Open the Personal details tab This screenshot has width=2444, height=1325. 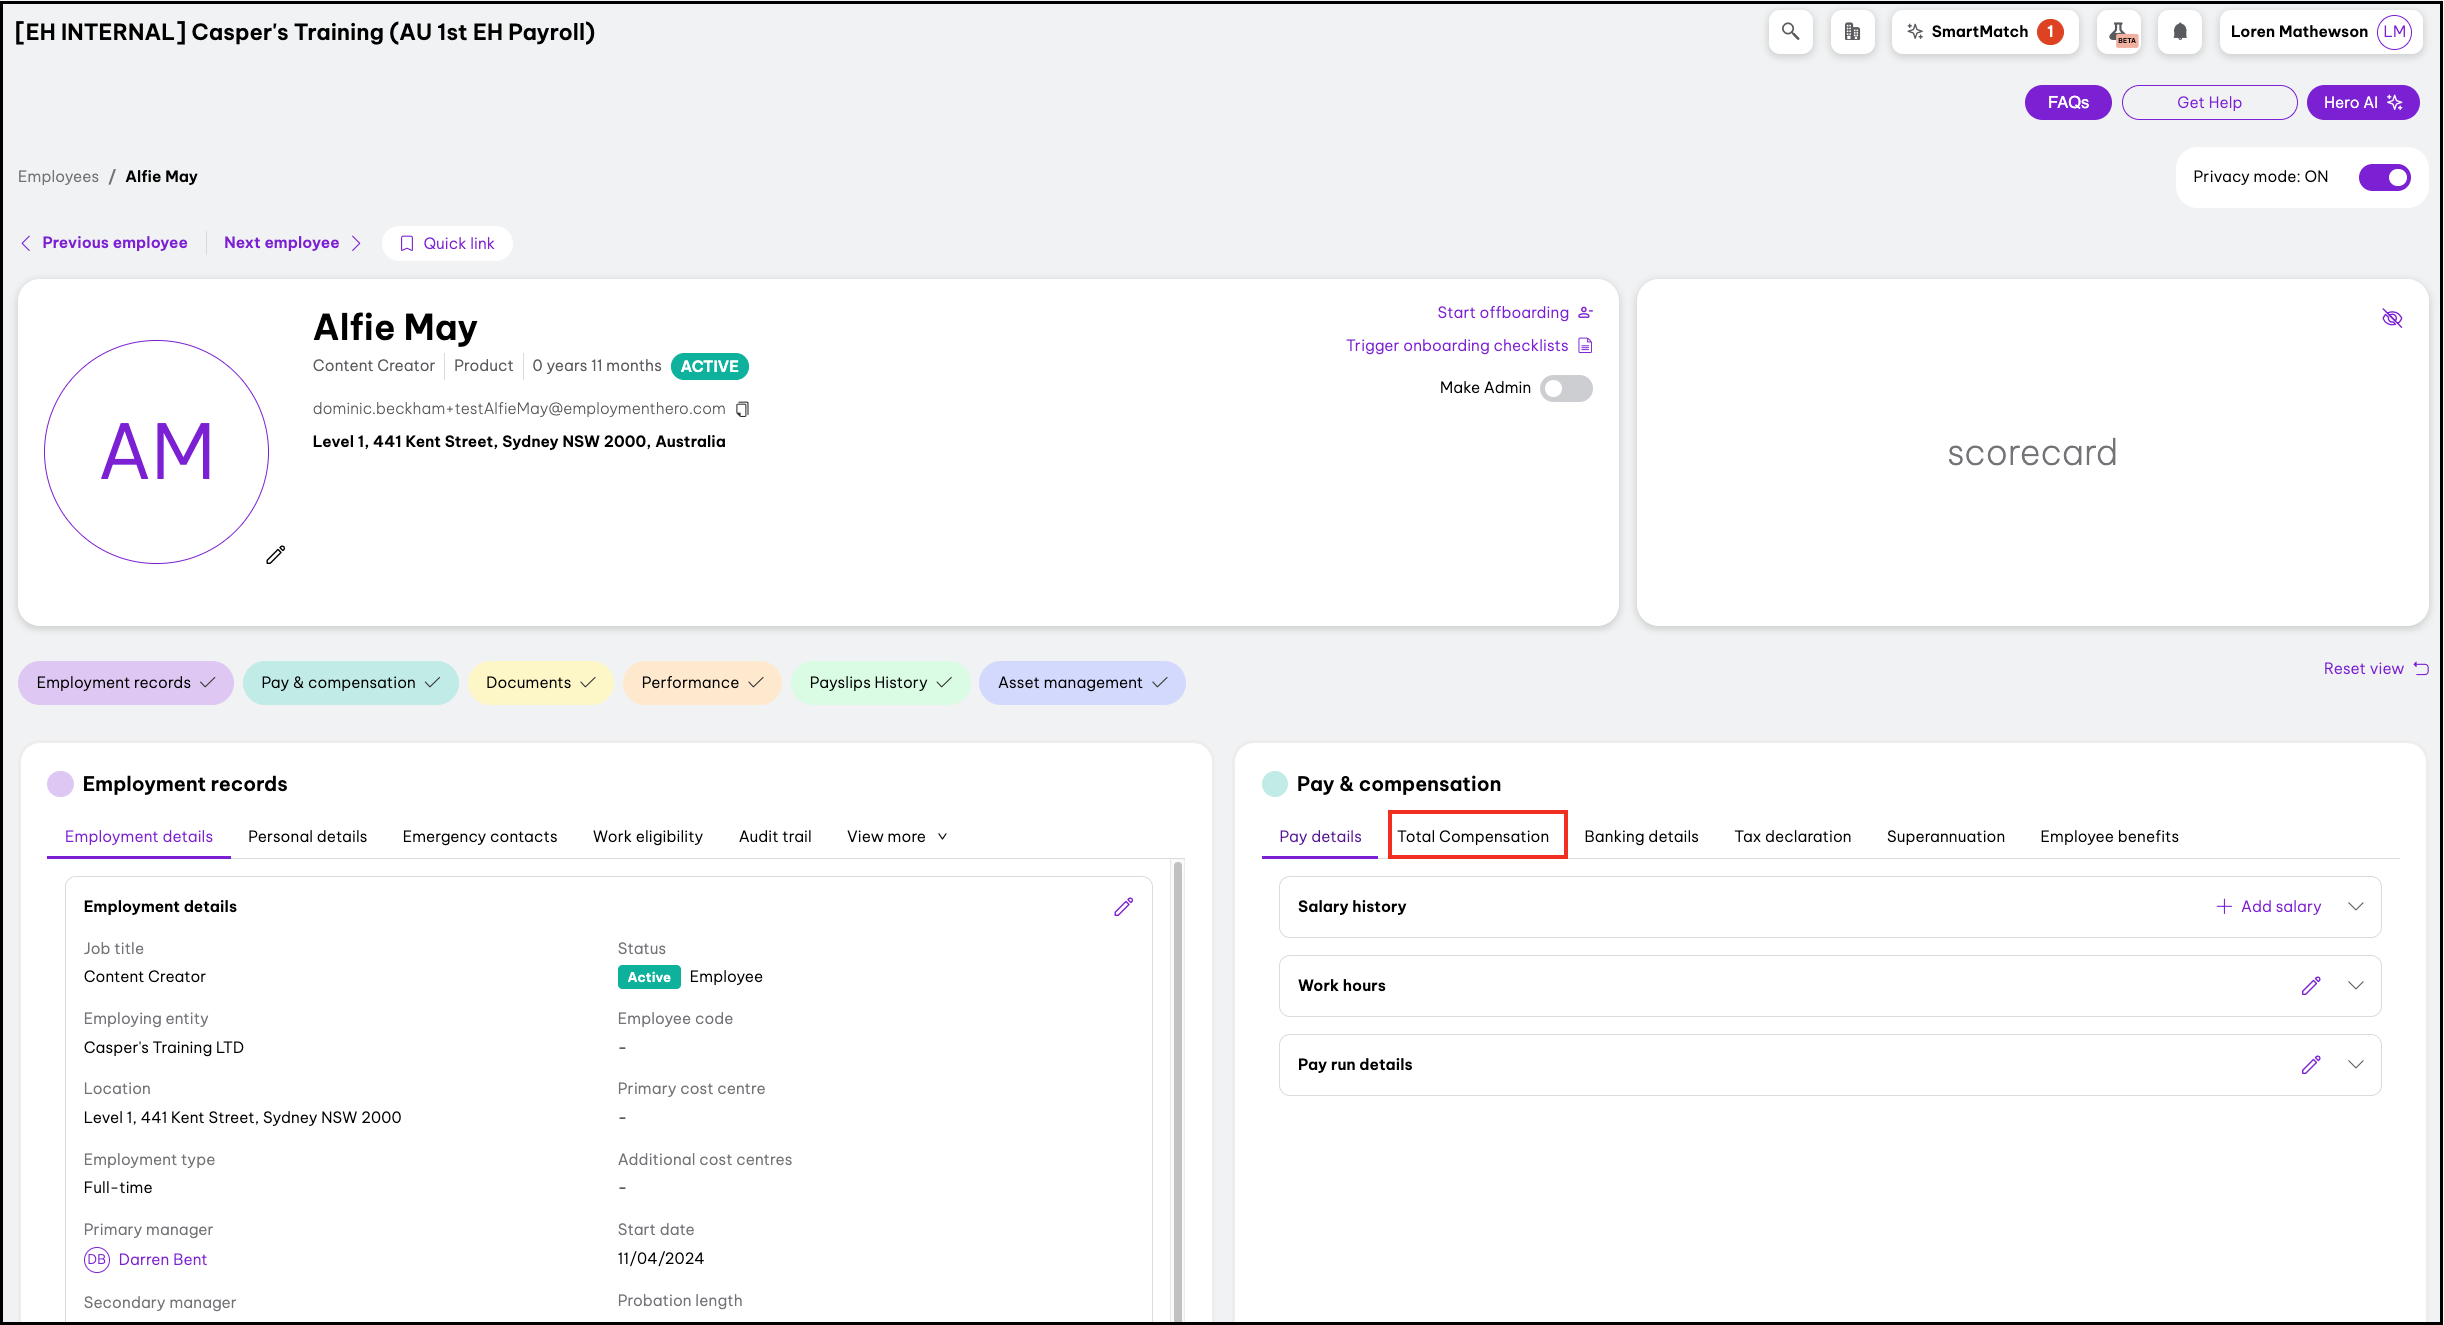[x=307, y=837]
